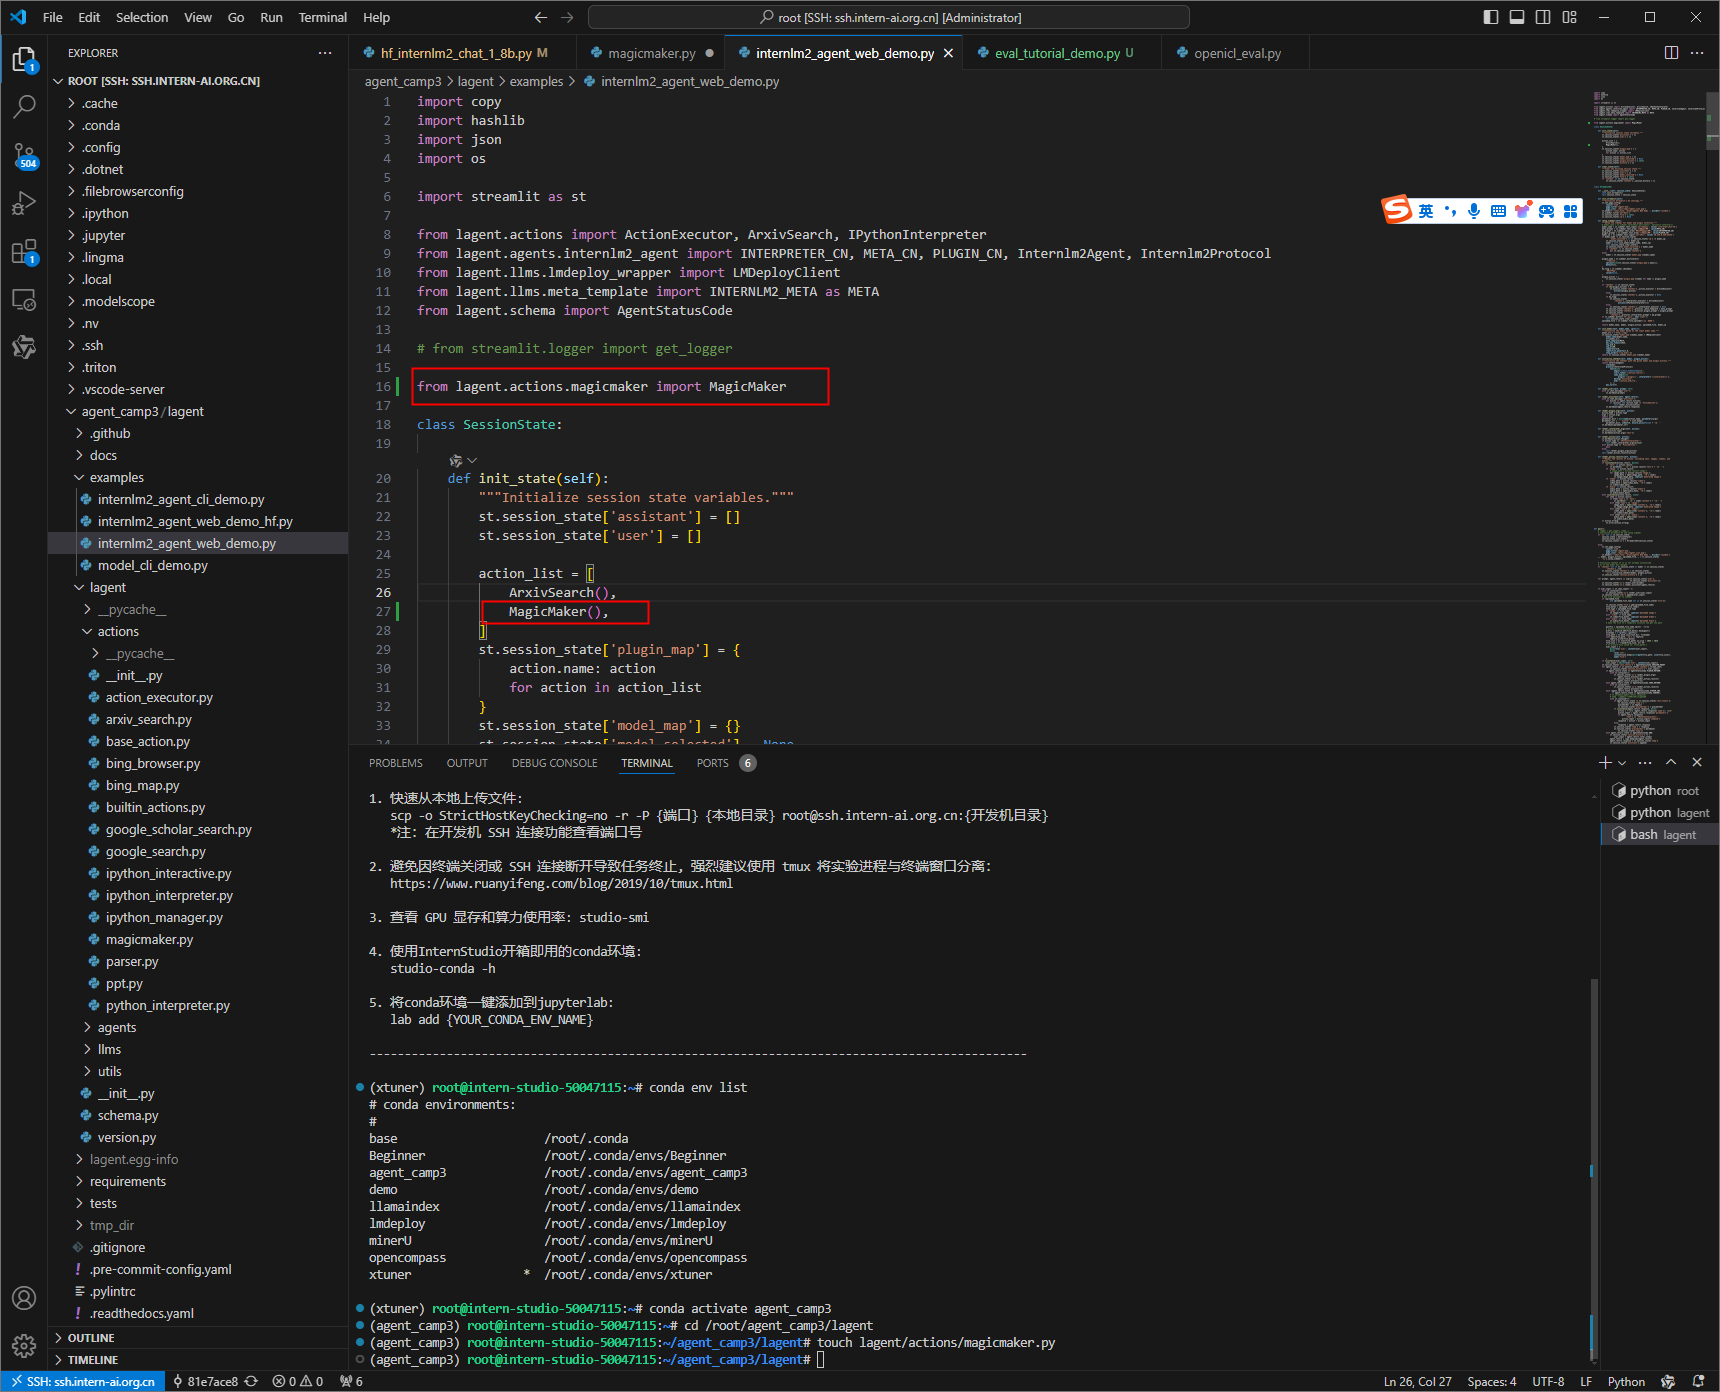Switch to hf_internlm2_chat_1_8b.py tab
This screenshot has width=1720, height=1392.
click(463, 53)
